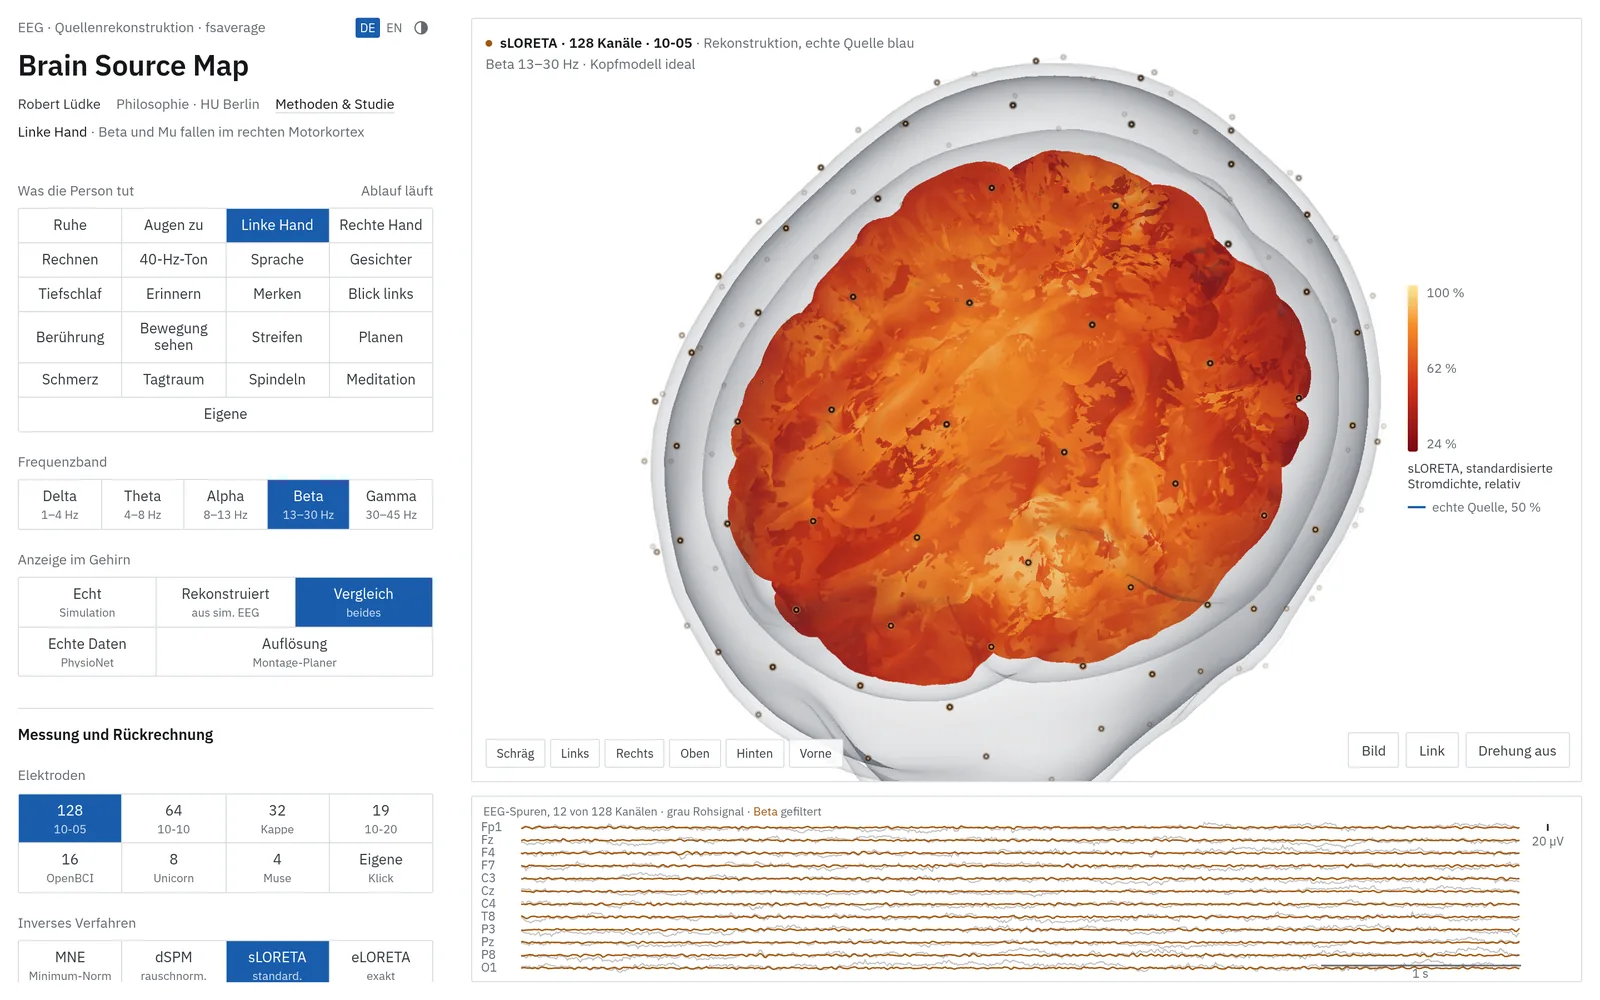The height and width of the screenshot is (1000, 1600).
Task: Open Auflösung Montage-Planer option
Action: [x=294, y=652]
